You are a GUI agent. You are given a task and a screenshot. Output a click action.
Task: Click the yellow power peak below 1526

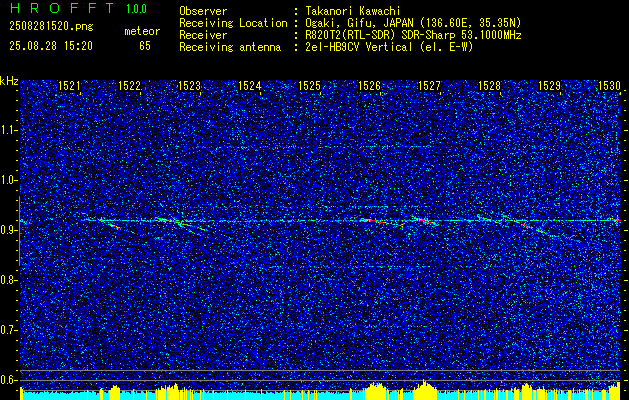(375, 390)
